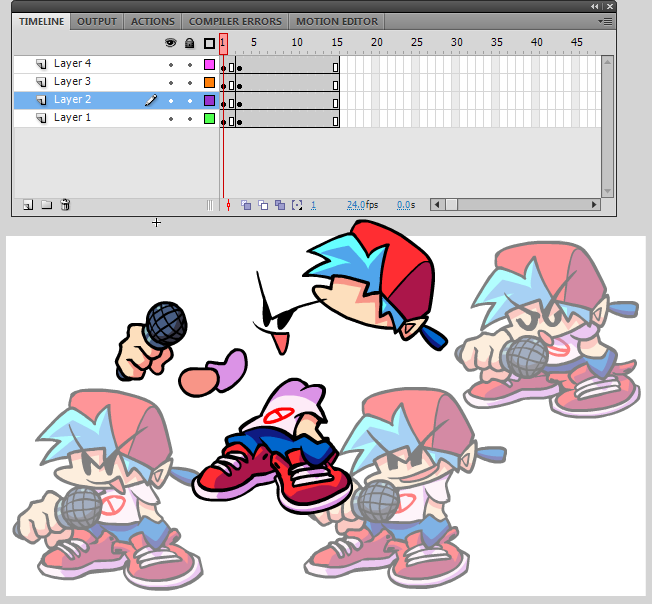The height and width of the screenshot is (604, 652).
Task: Click Layer 3's page icon
Action: 41,82
